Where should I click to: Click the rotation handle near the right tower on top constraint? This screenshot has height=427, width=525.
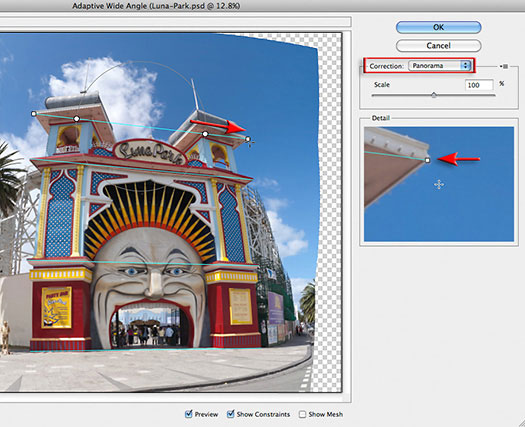click(205, 134)
